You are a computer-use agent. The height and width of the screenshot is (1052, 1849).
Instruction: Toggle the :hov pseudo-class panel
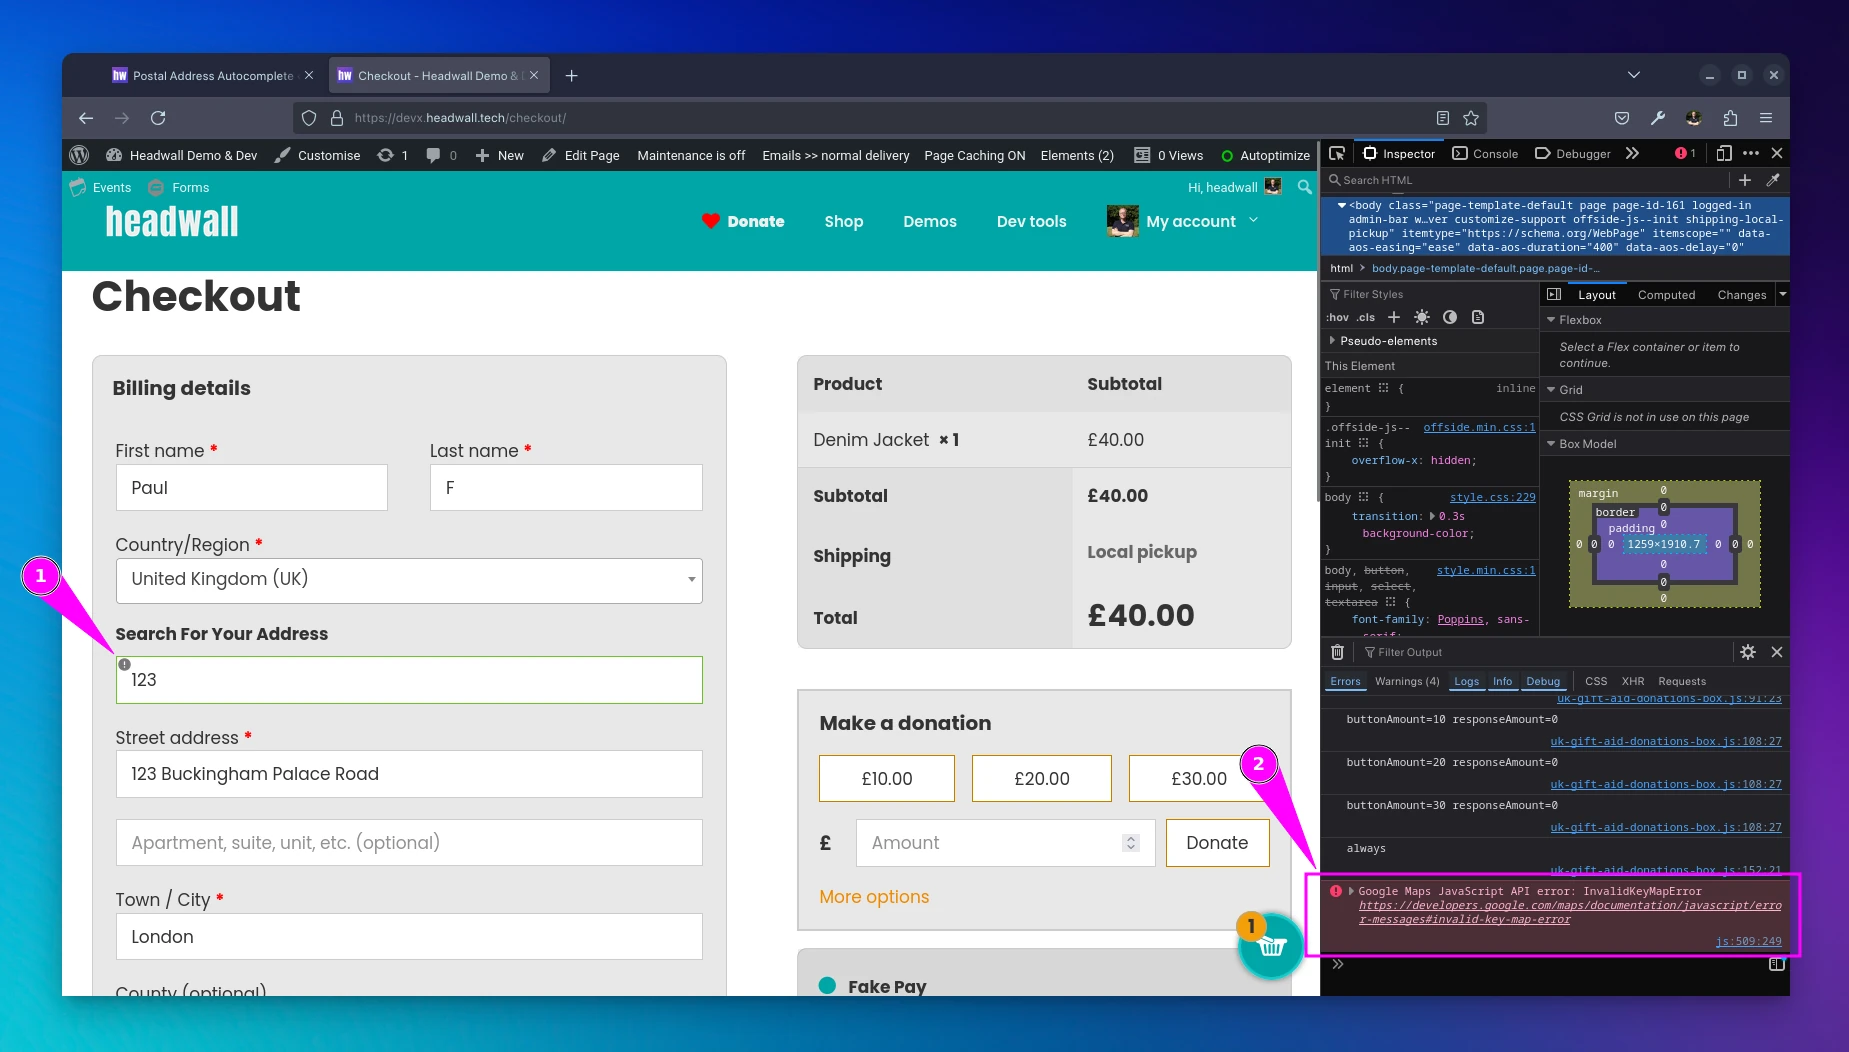point(1337,317)
